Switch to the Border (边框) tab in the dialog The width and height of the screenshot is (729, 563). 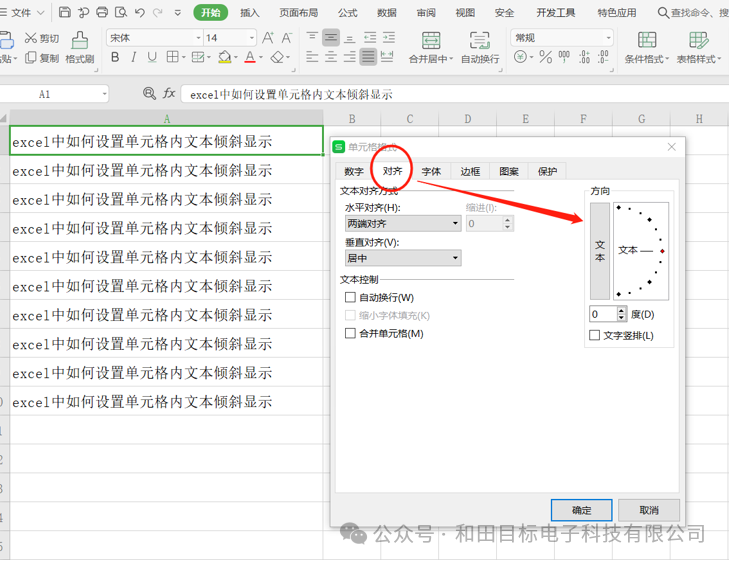click(470, 172)
